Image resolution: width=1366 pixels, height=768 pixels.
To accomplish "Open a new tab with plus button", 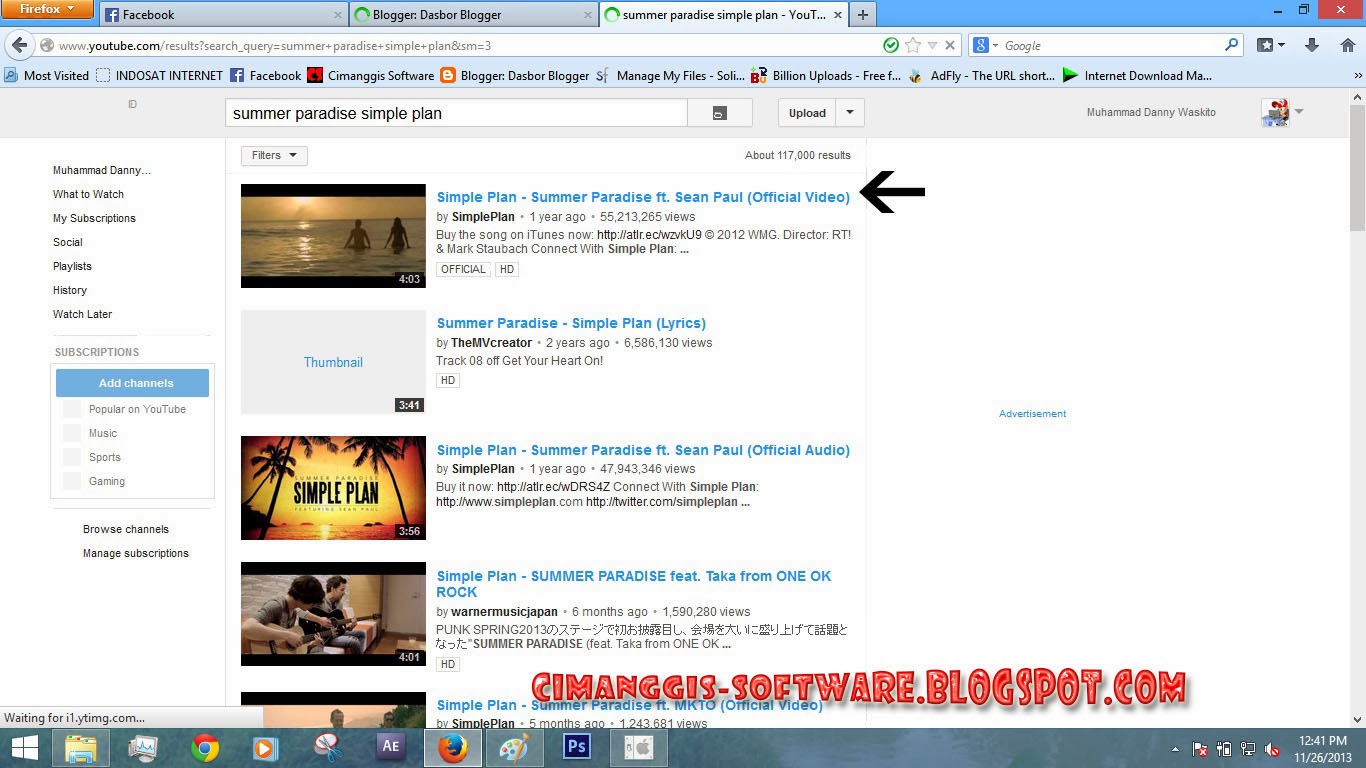I will [863, 15].
